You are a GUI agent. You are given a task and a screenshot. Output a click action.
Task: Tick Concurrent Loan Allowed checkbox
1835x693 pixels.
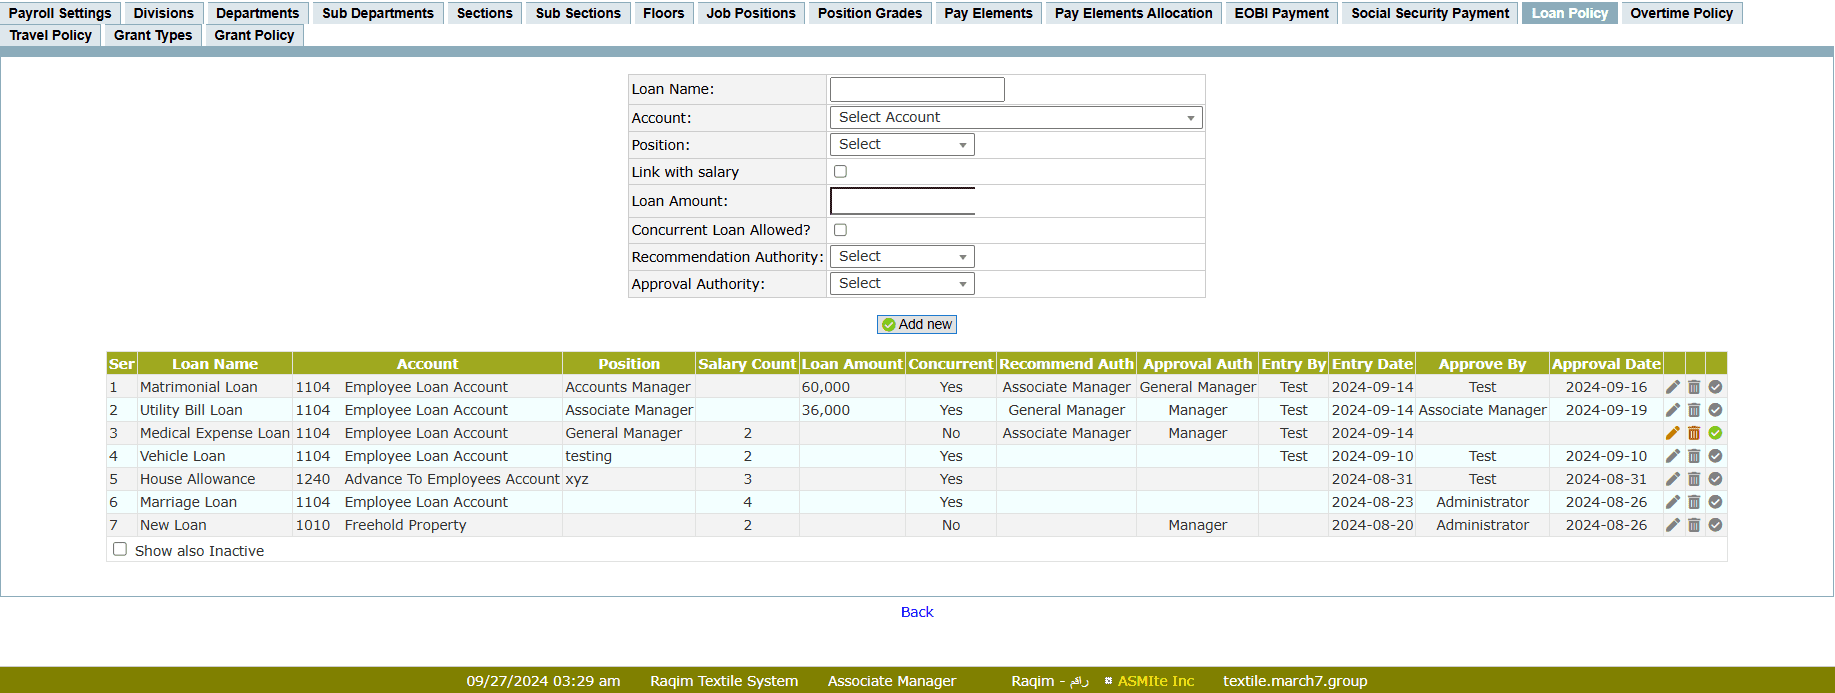(840, 230)
